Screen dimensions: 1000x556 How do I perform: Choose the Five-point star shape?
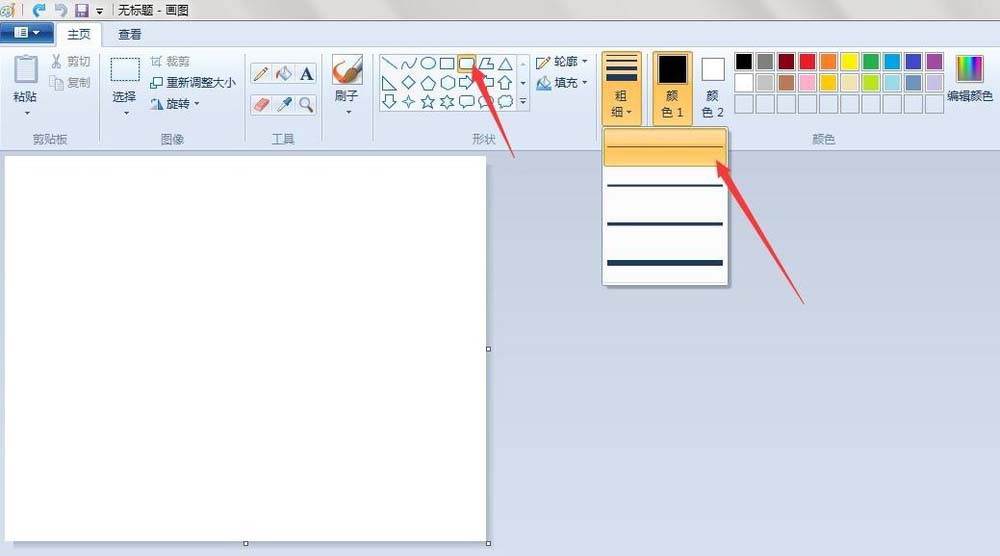pos(428,101)
